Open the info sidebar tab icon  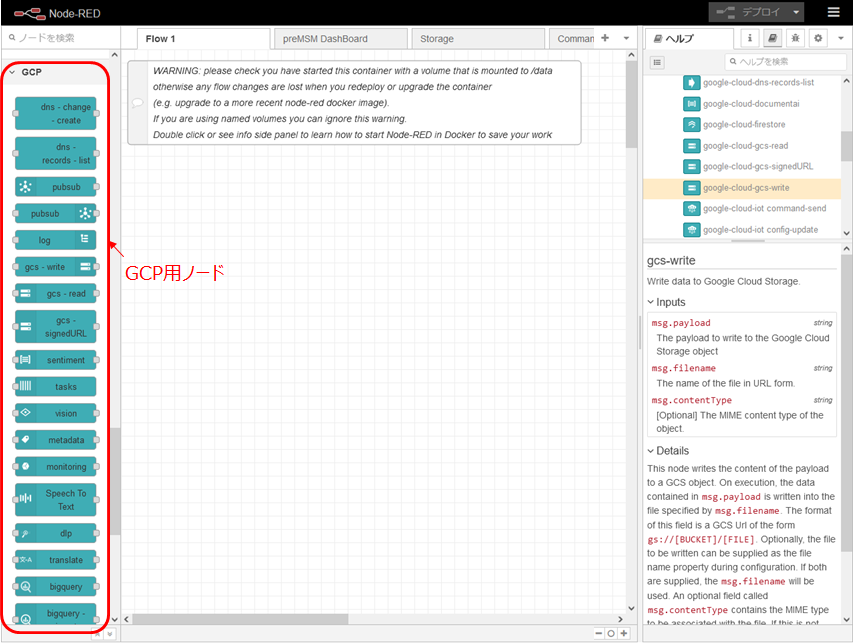(750, 38)
